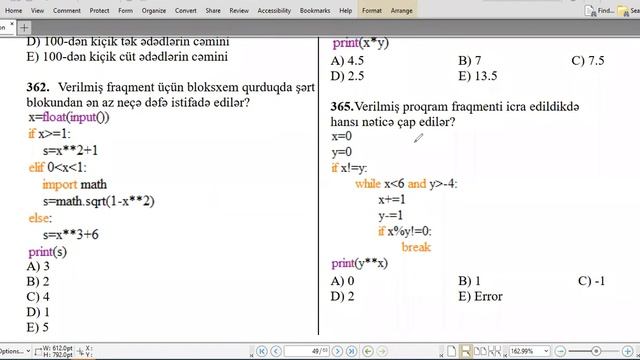
Task: Open advanced Search folder icon
Action: click(x=623, y=11)
